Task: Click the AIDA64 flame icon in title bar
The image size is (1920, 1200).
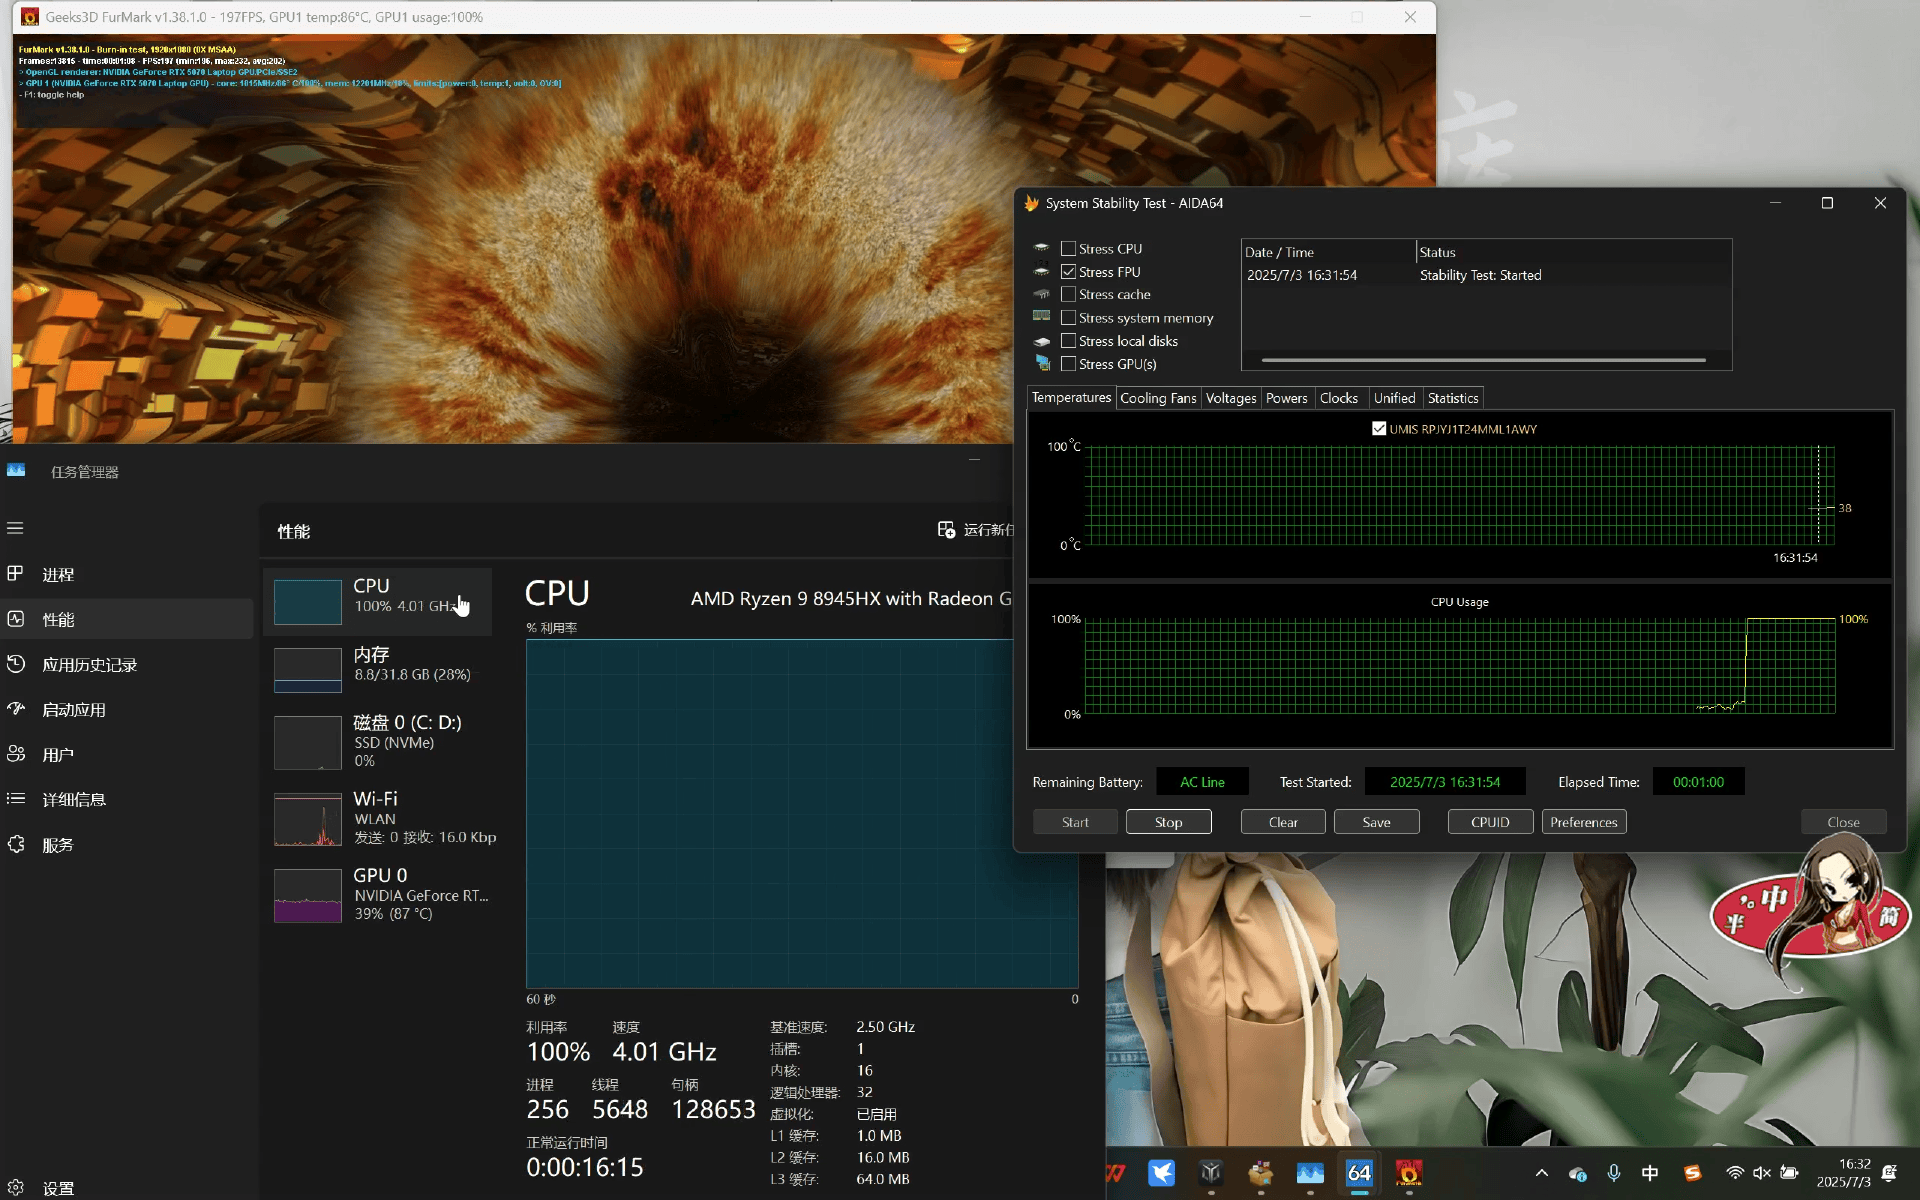Action: pos(1031,203)
